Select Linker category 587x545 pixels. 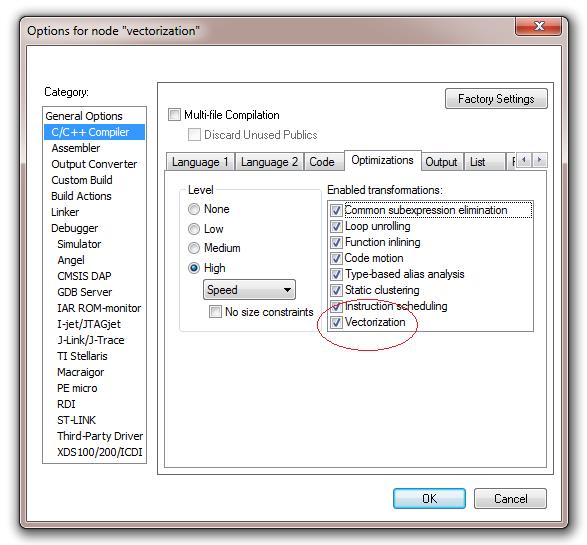65,212
